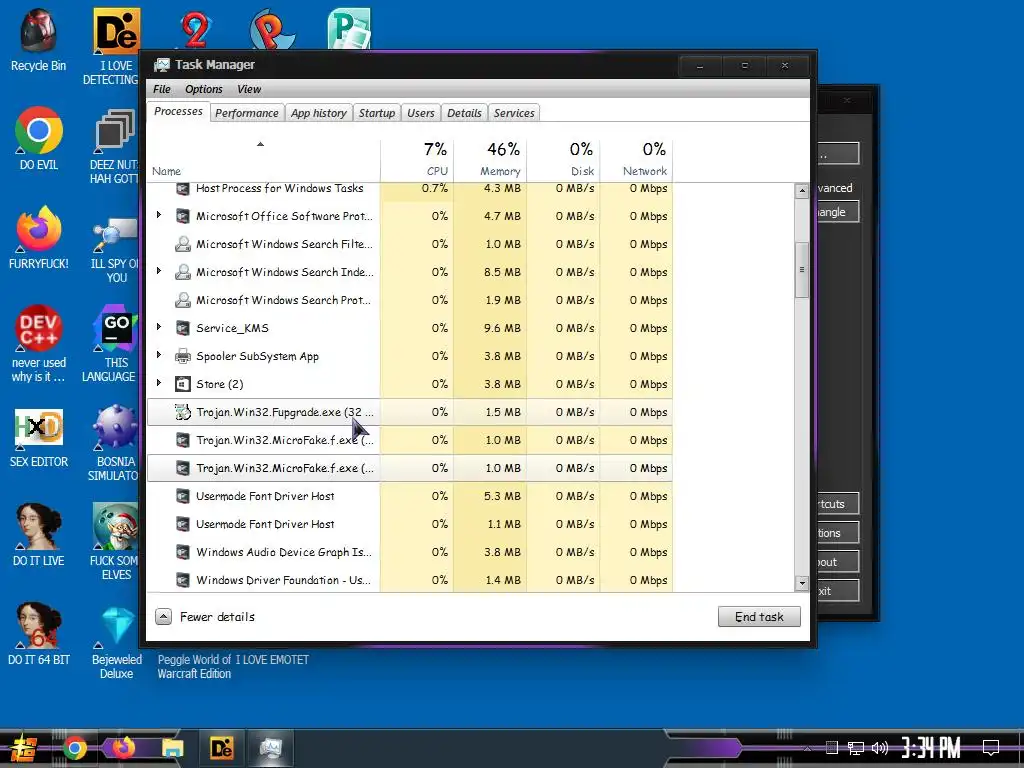Sort processes by the Memory column
Viewport: 1024px width, 768px height.
tap(490, 159)
